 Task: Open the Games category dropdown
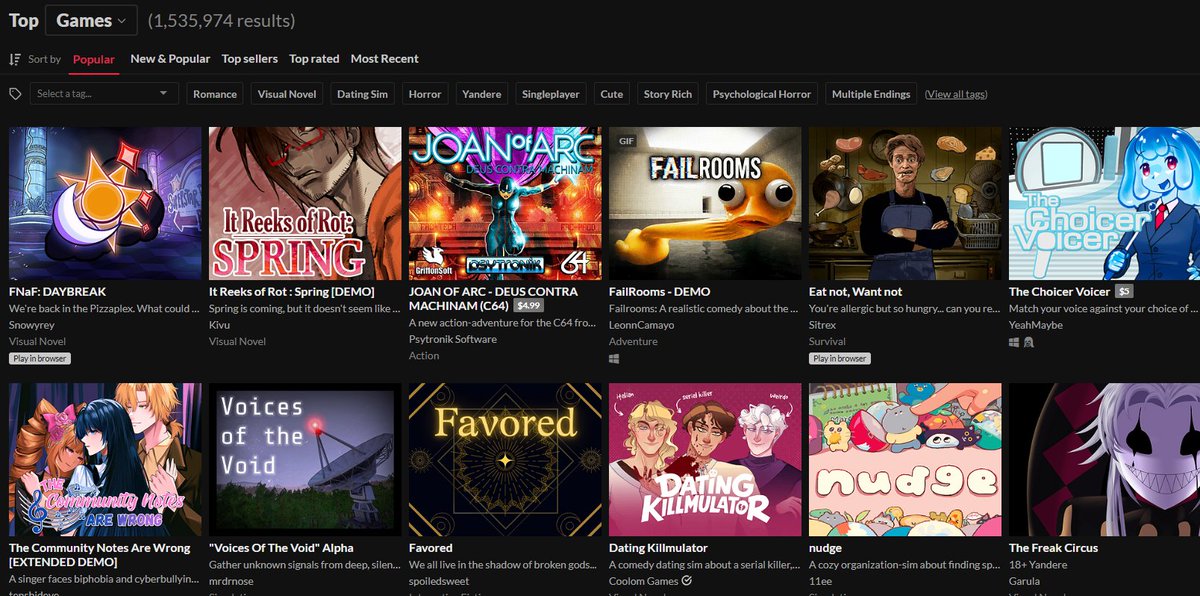tap(92, 20)
